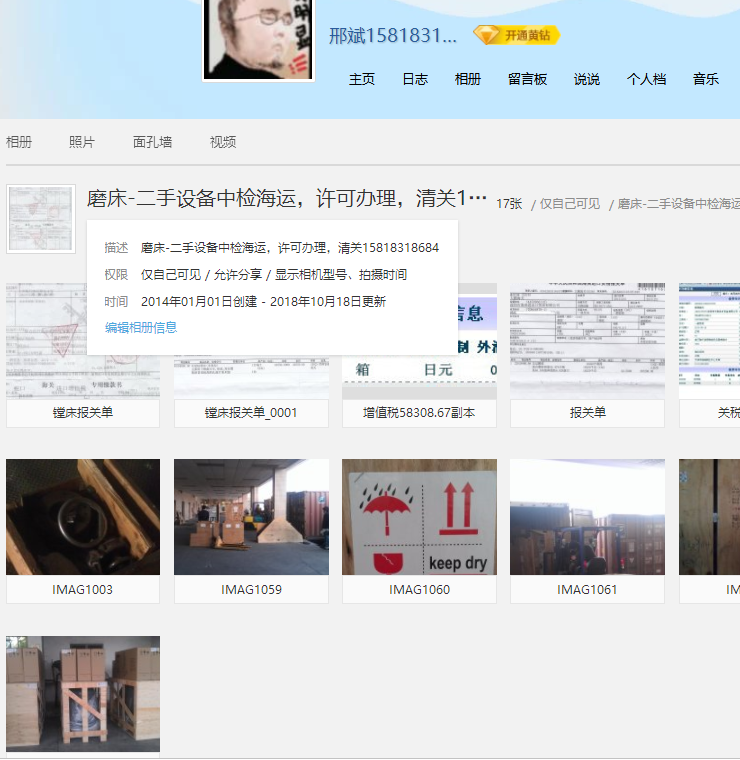The image size is (740, 760).
Task: Open the 报关单 photo thumbnail
Action: point(587,341)
